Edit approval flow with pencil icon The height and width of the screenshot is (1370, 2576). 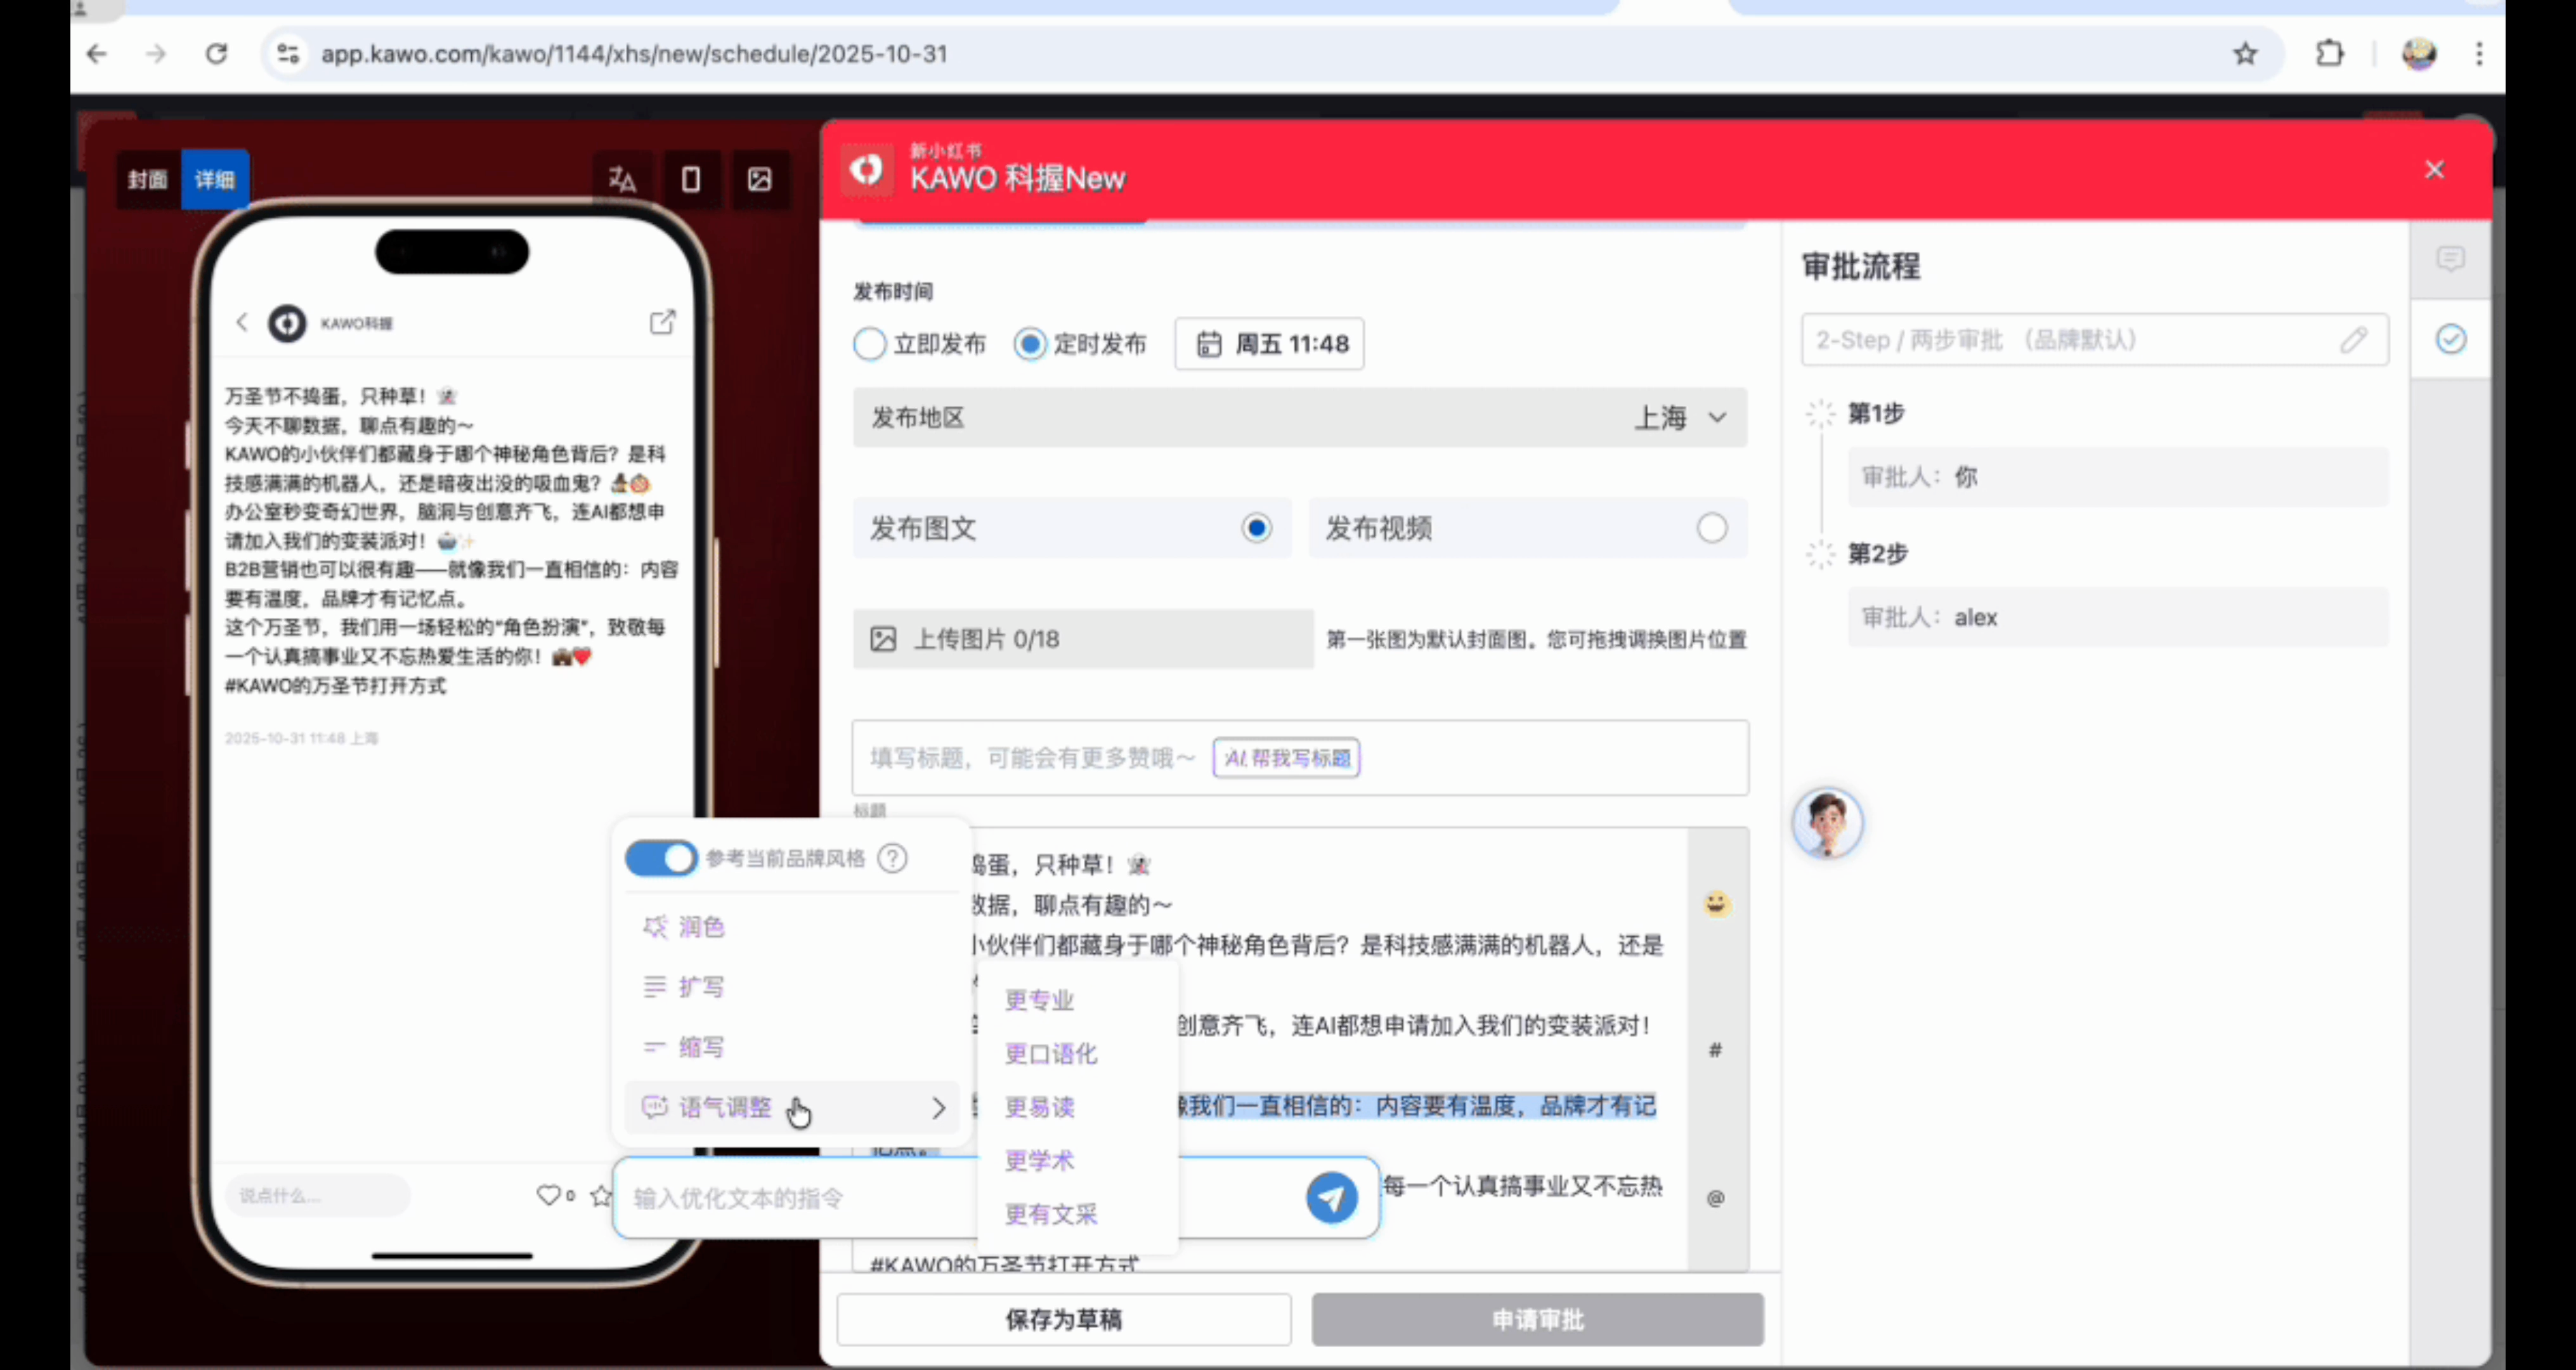click(x=2353, y=340)
